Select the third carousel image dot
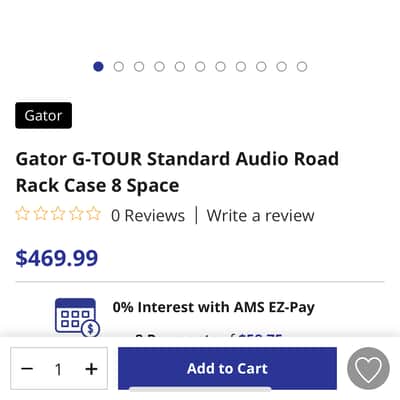 point(139,67)
